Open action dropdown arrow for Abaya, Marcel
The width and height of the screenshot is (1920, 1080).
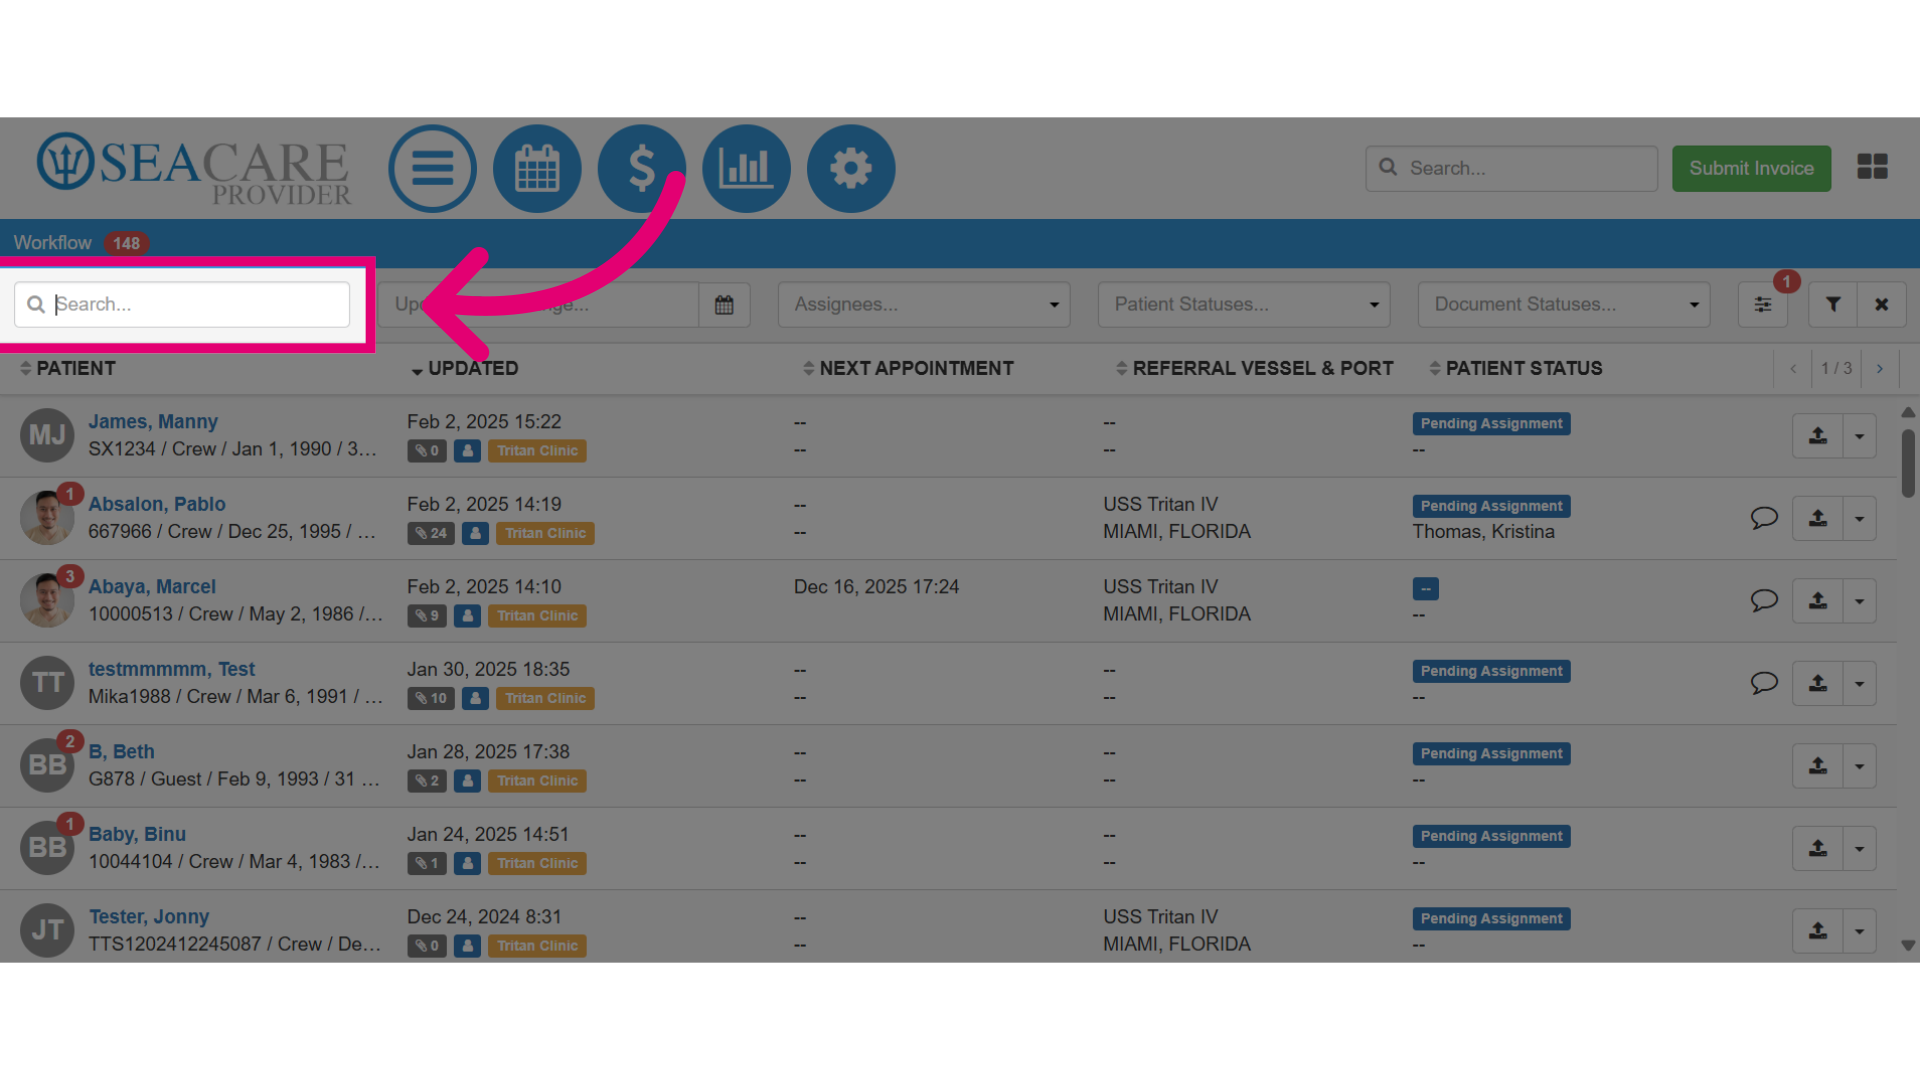(x=1860, y=601)
